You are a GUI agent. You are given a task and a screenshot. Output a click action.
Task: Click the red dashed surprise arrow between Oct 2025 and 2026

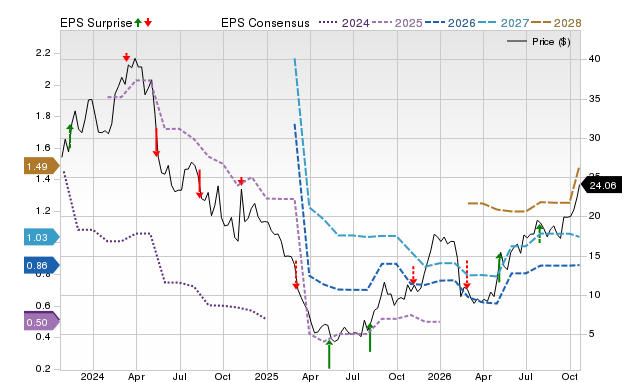pos(413,275)
